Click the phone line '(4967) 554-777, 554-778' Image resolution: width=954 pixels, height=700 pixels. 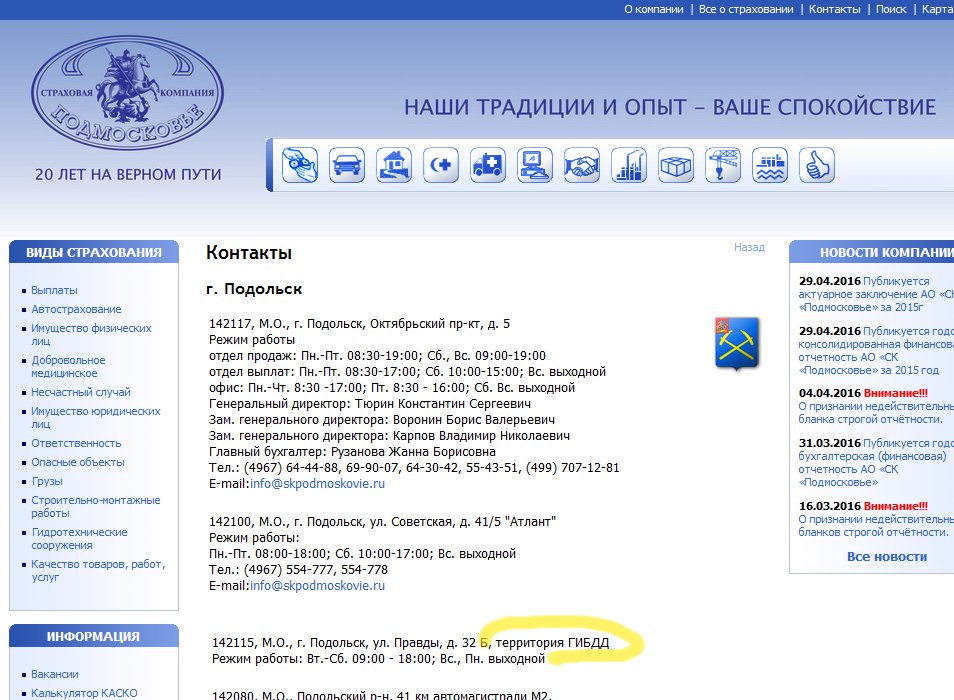tap(298, 570)
